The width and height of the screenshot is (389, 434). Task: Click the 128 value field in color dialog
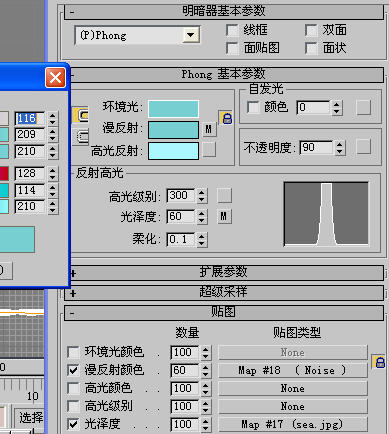29,173
